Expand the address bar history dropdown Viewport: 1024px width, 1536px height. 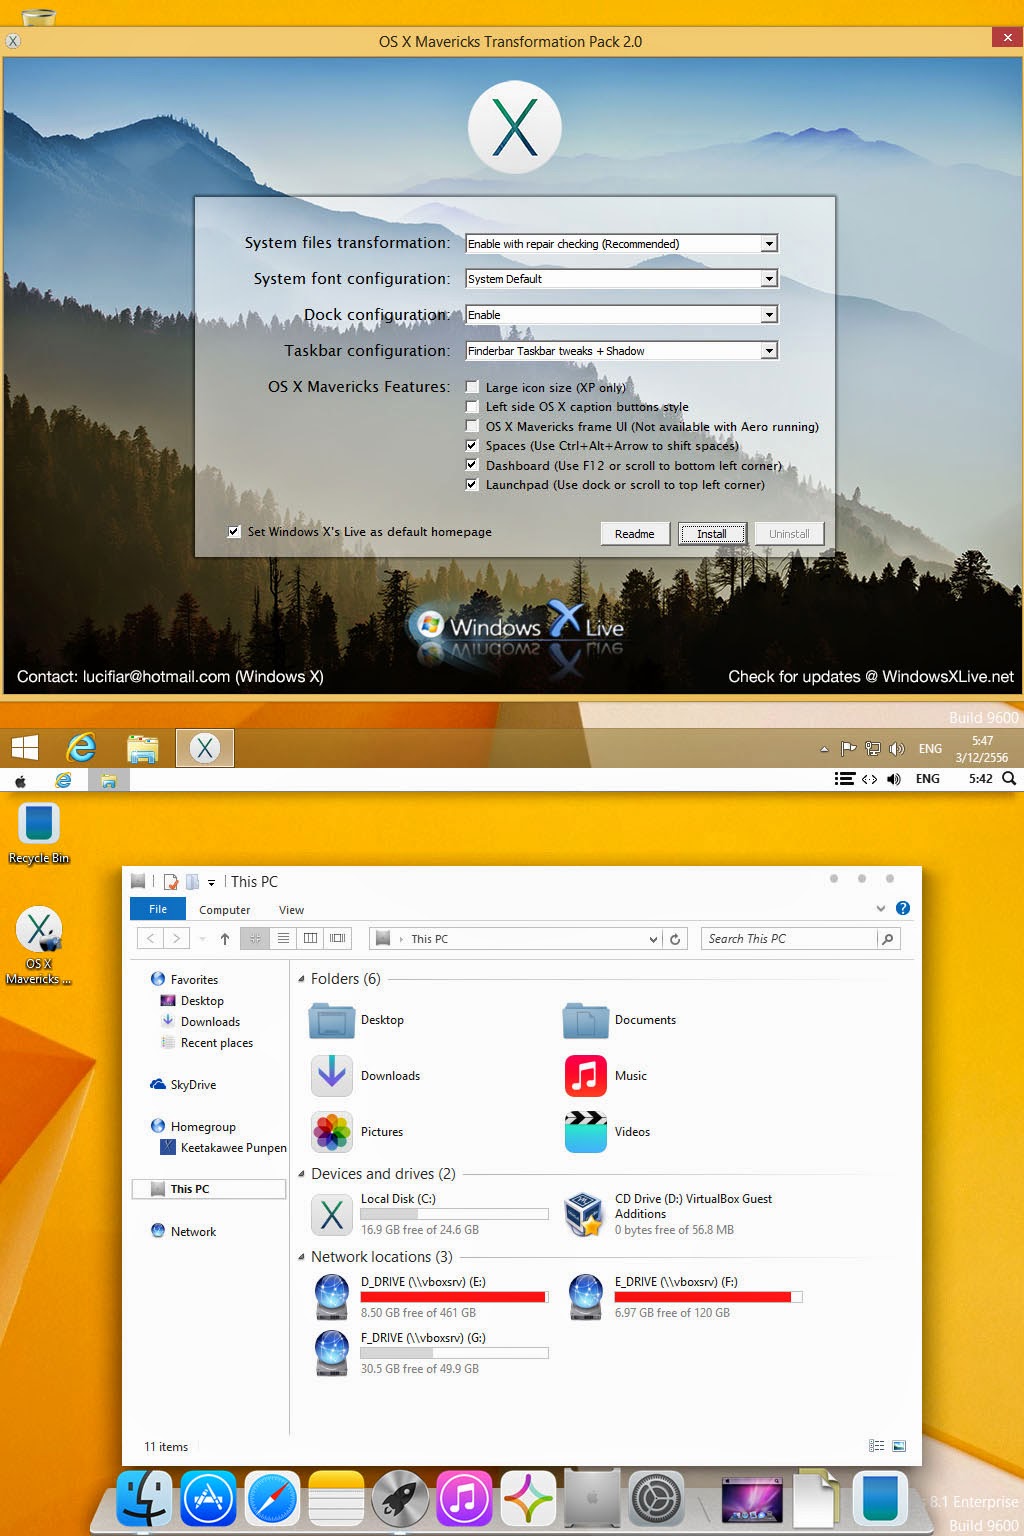click(653, 939)
